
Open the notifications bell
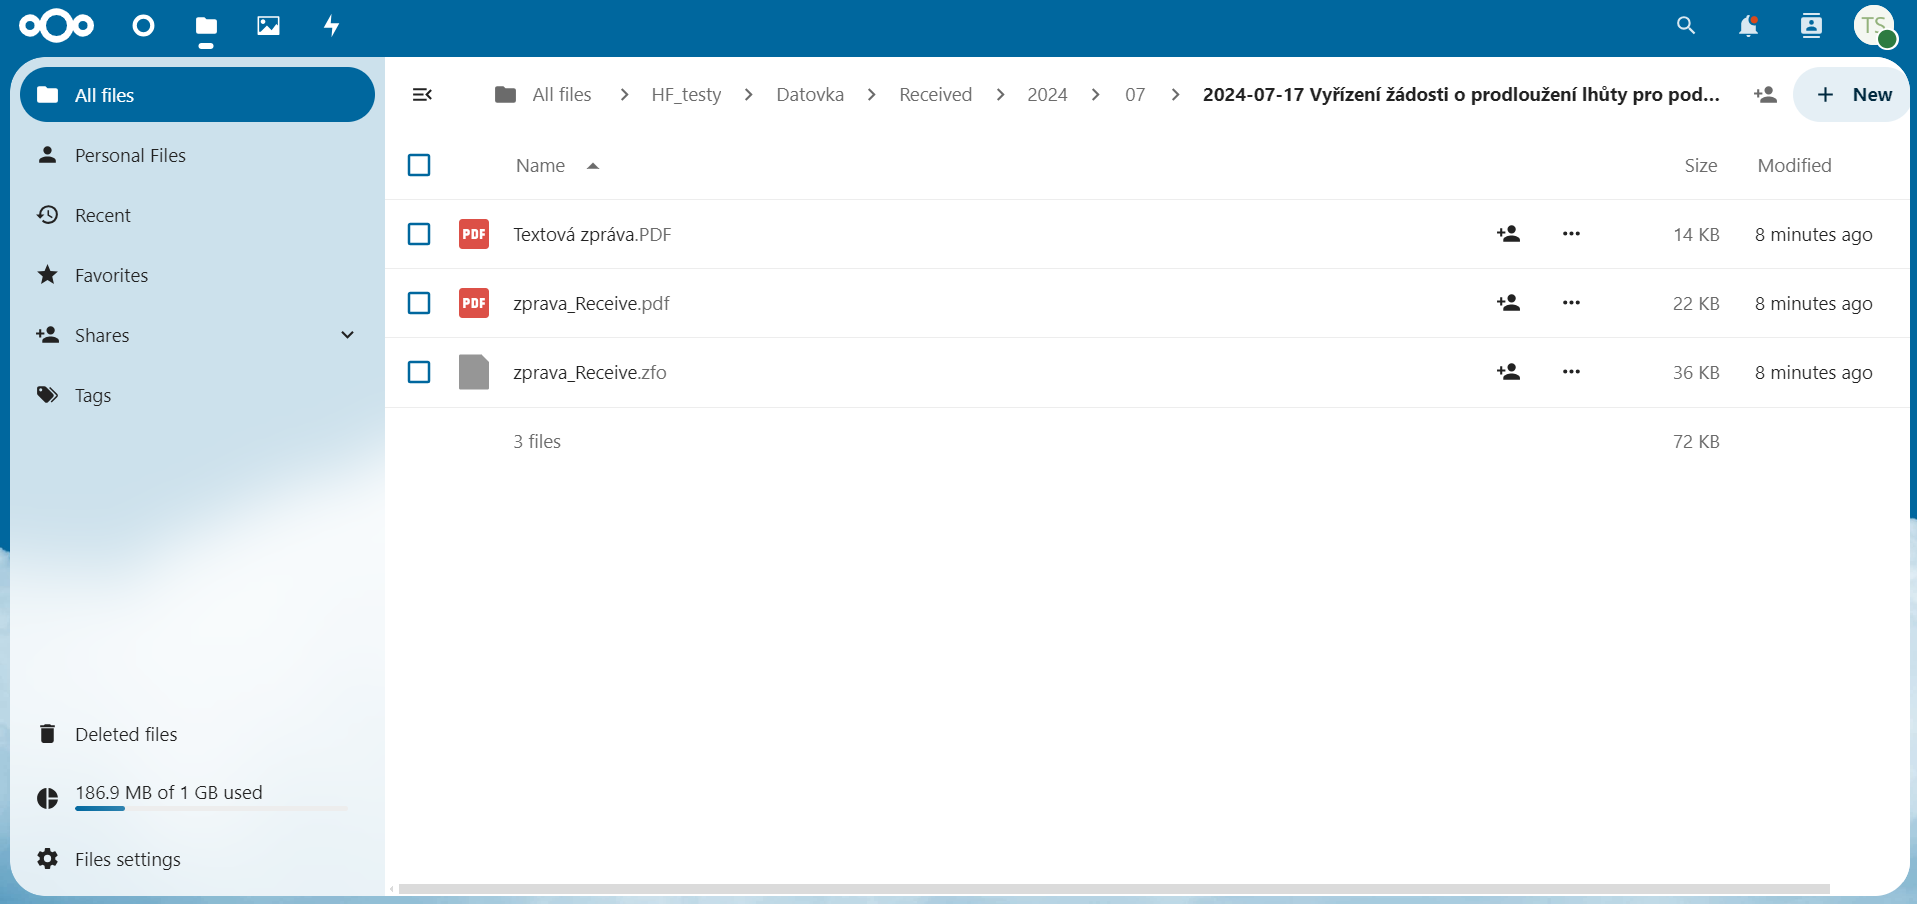(x=1747, y=26)
